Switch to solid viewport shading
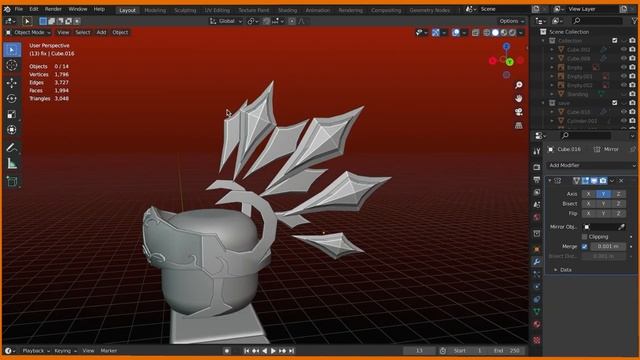The image size is (640, 360). 496,33
